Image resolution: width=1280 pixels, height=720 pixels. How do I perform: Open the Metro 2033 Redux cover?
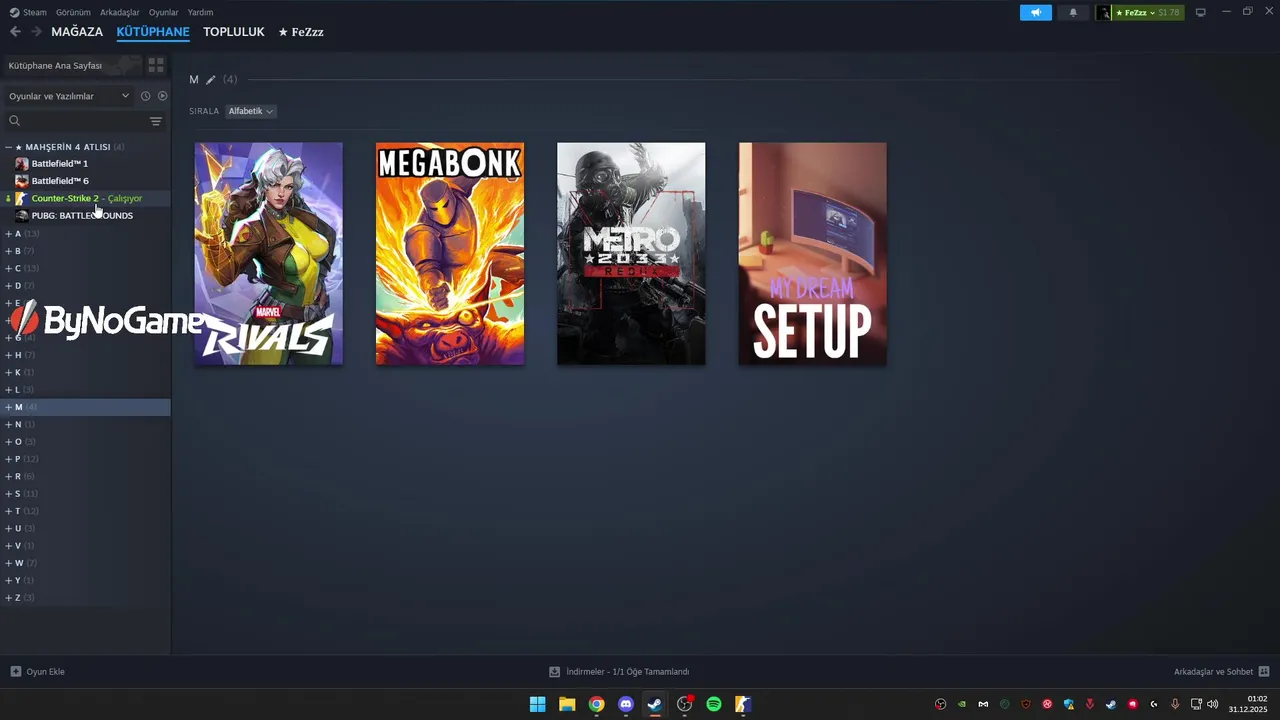coord(631,254)
